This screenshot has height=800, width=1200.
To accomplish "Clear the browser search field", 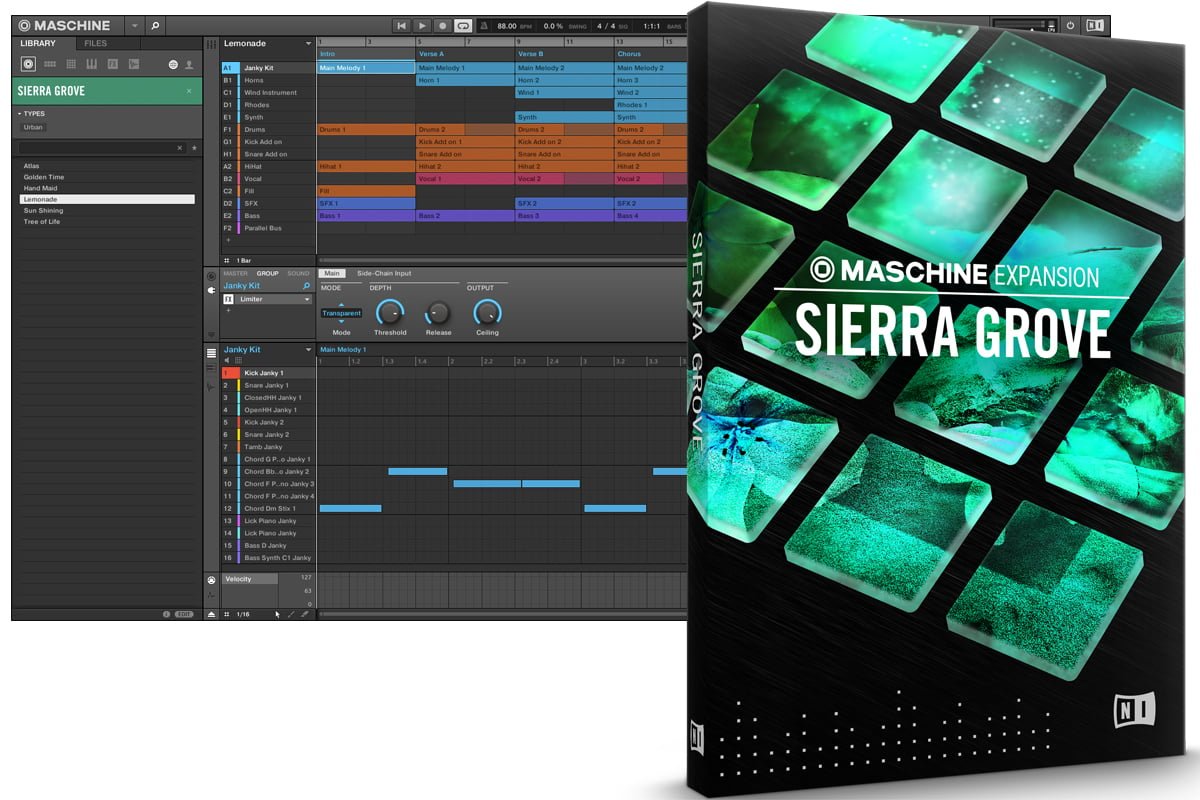I will pos(180,147).
